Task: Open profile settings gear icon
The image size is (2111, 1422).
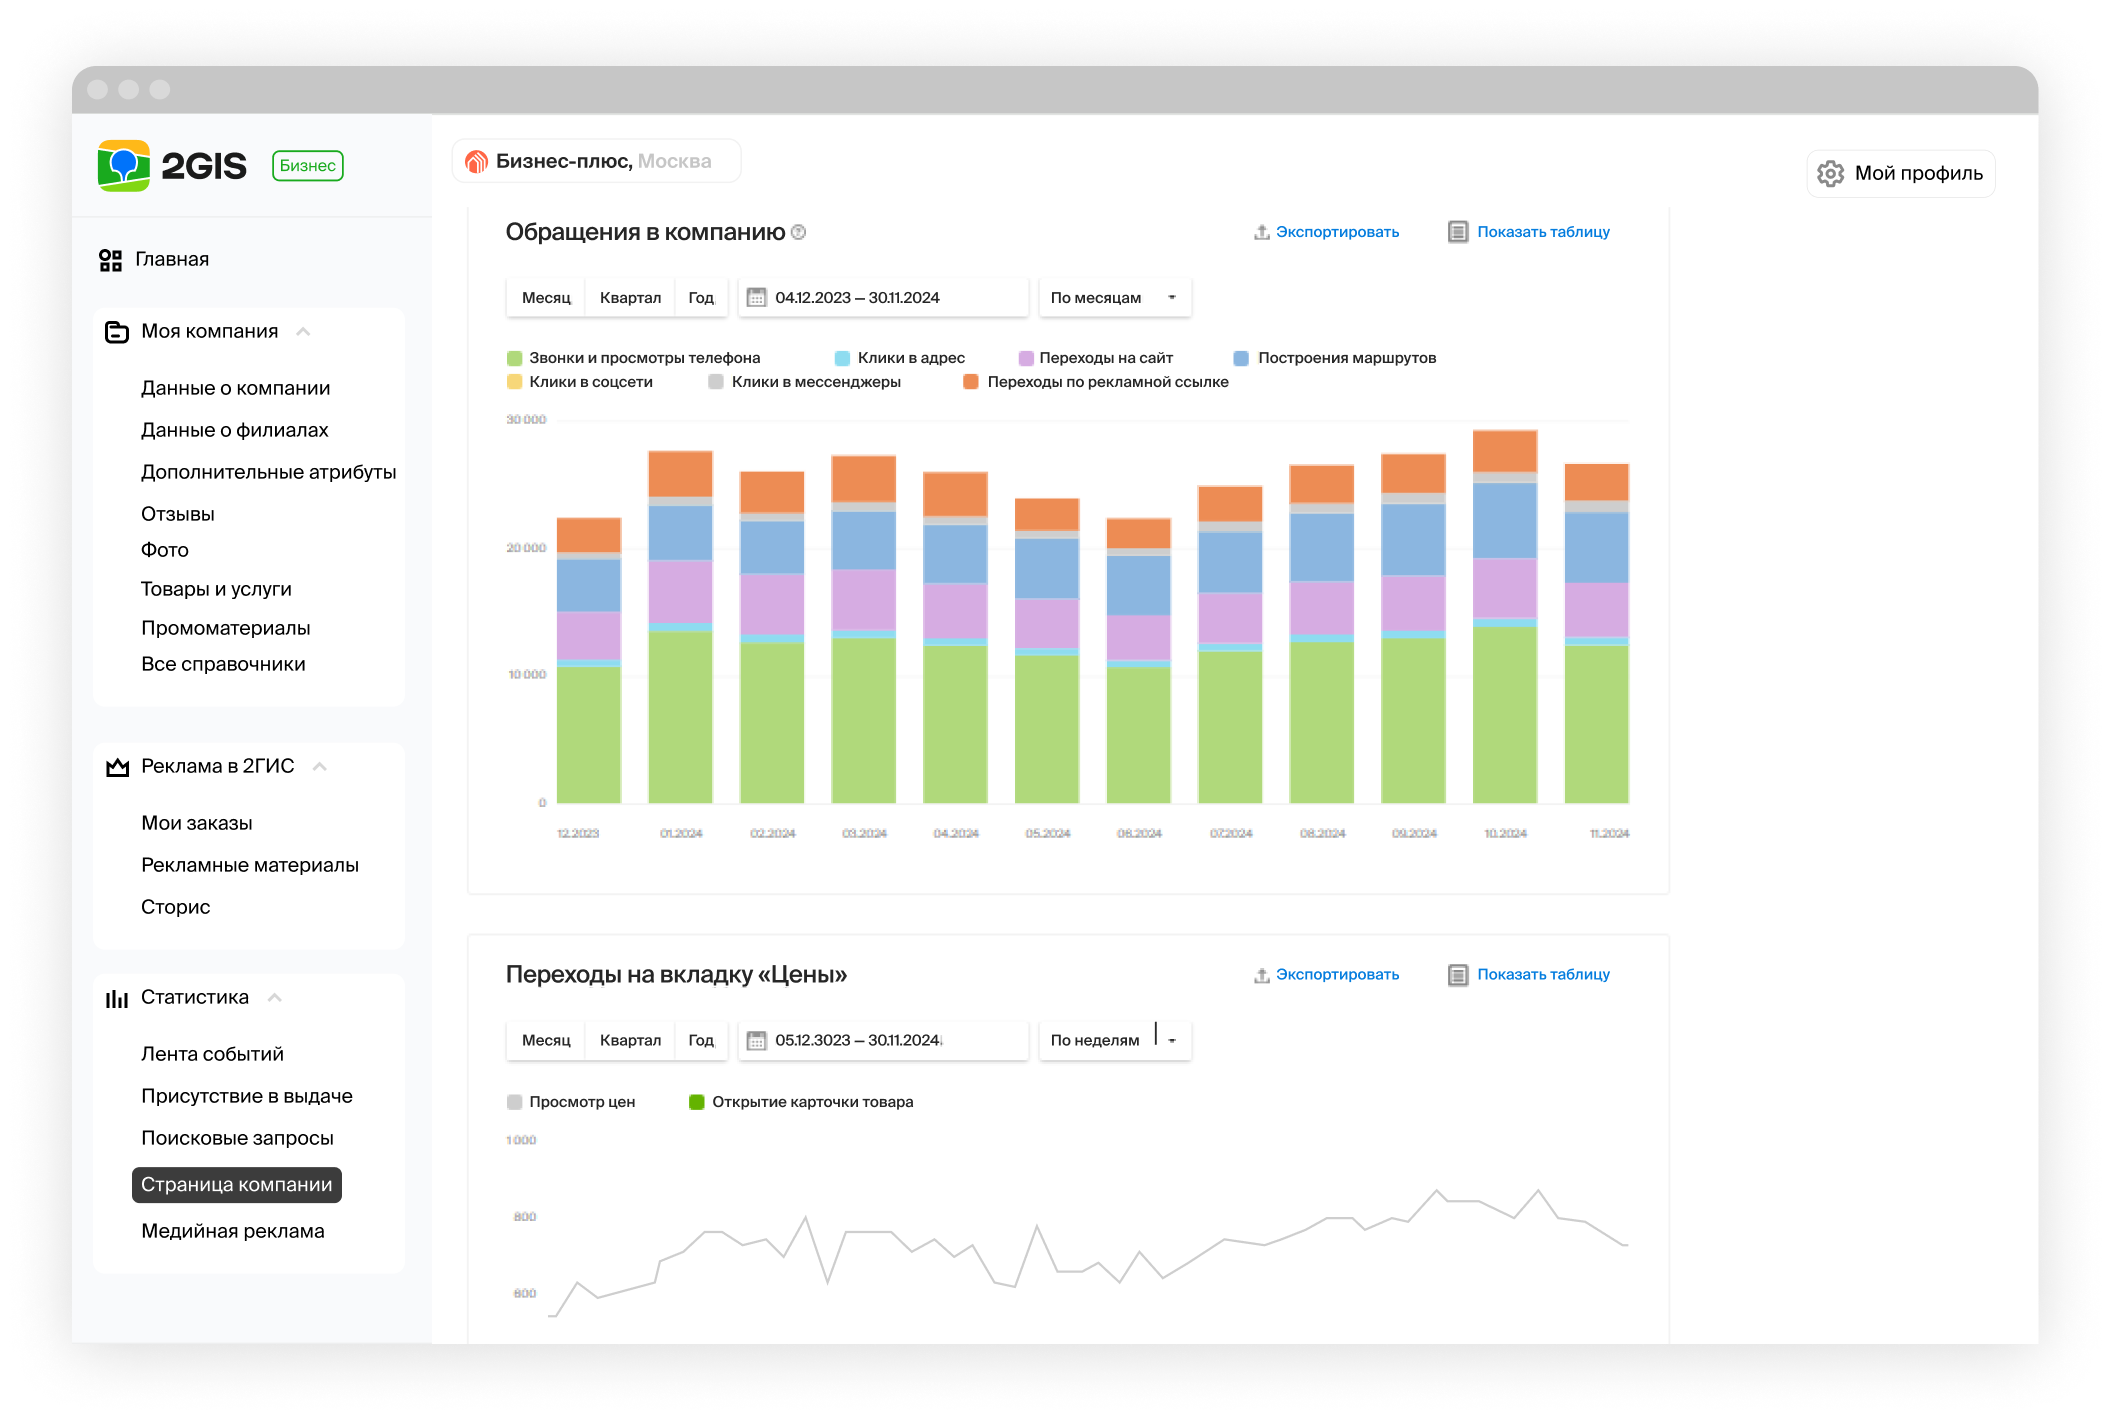Action: (x=1830, y=173)
